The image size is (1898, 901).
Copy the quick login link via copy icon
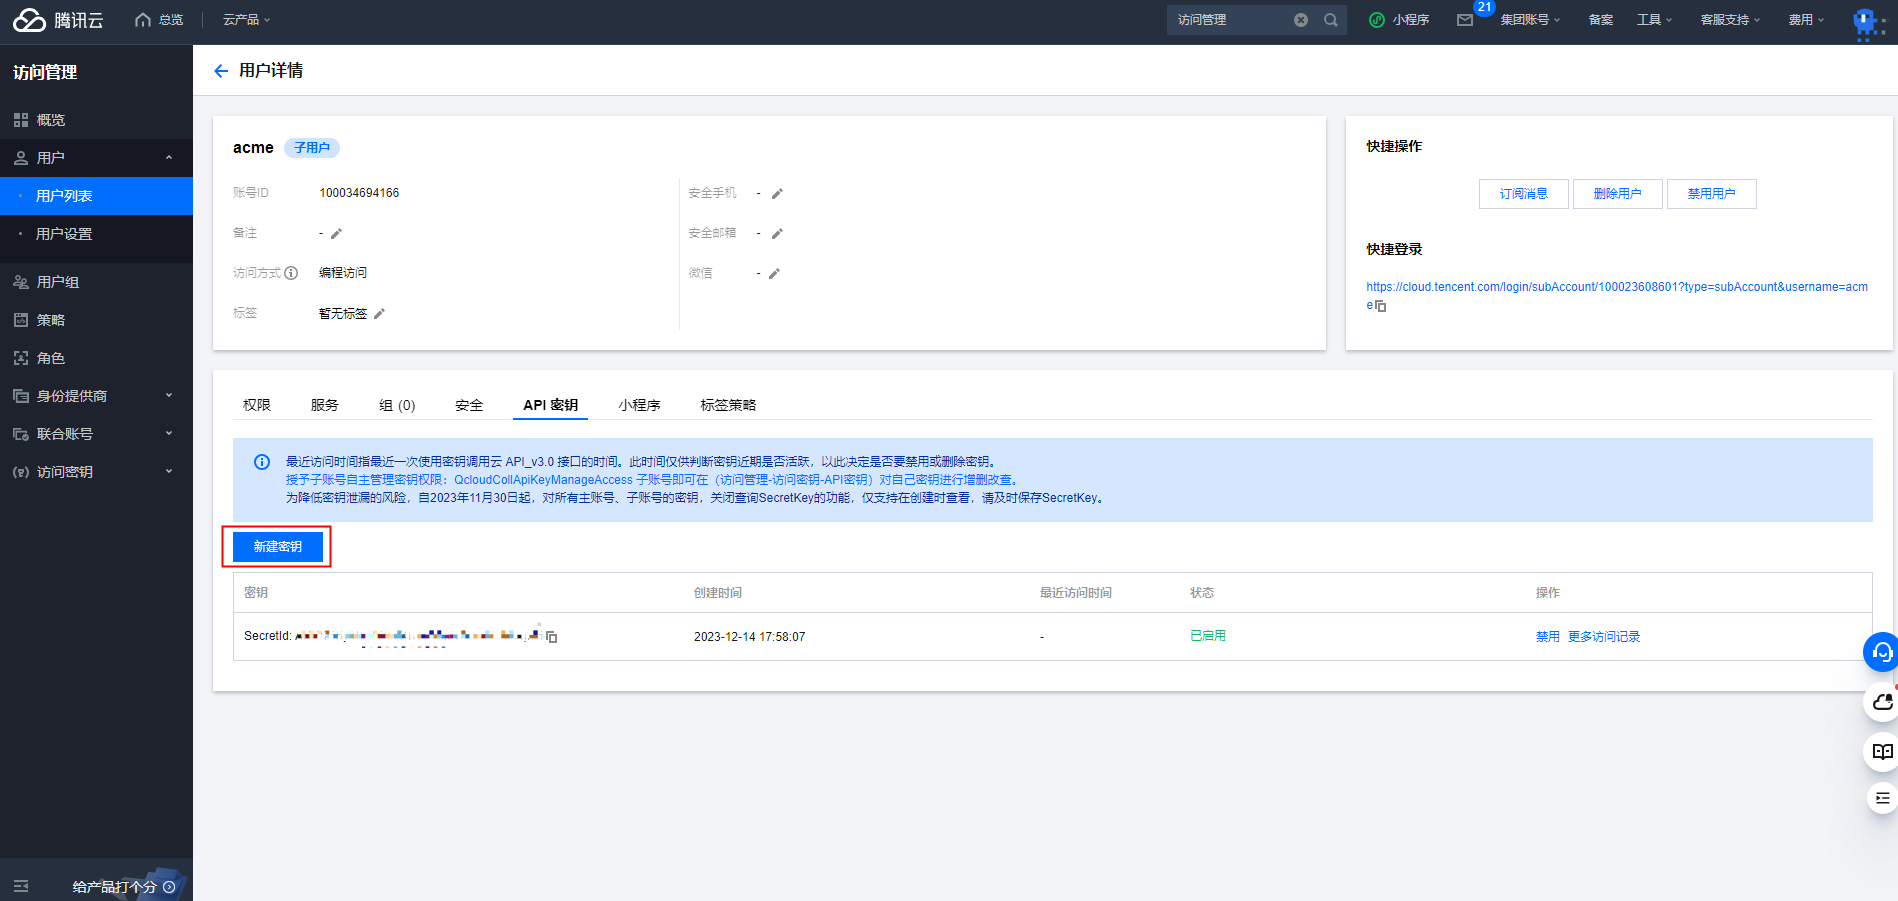[1381, 307]
